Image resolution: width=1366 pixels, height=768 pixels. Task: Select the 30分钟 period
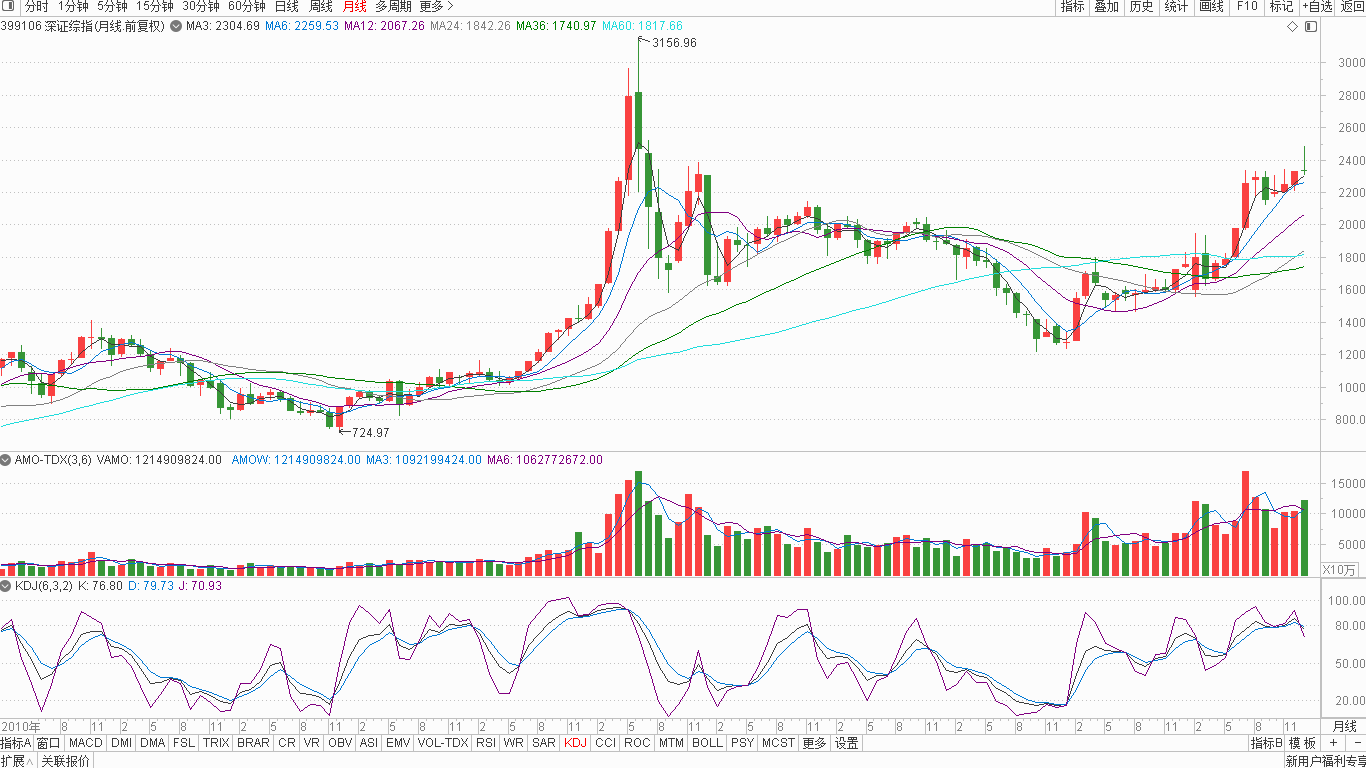[x=201, y=6]
